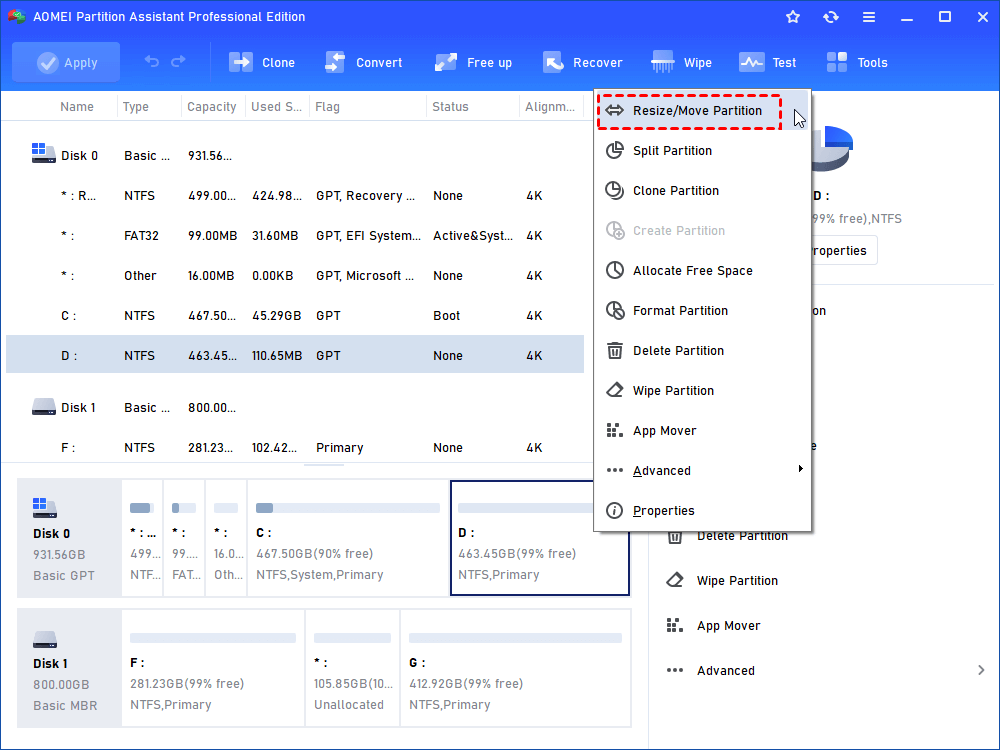Select the Disk 0 row in partition list
The width and height of the screenshot is (1000, 750).
coord(295,156)
